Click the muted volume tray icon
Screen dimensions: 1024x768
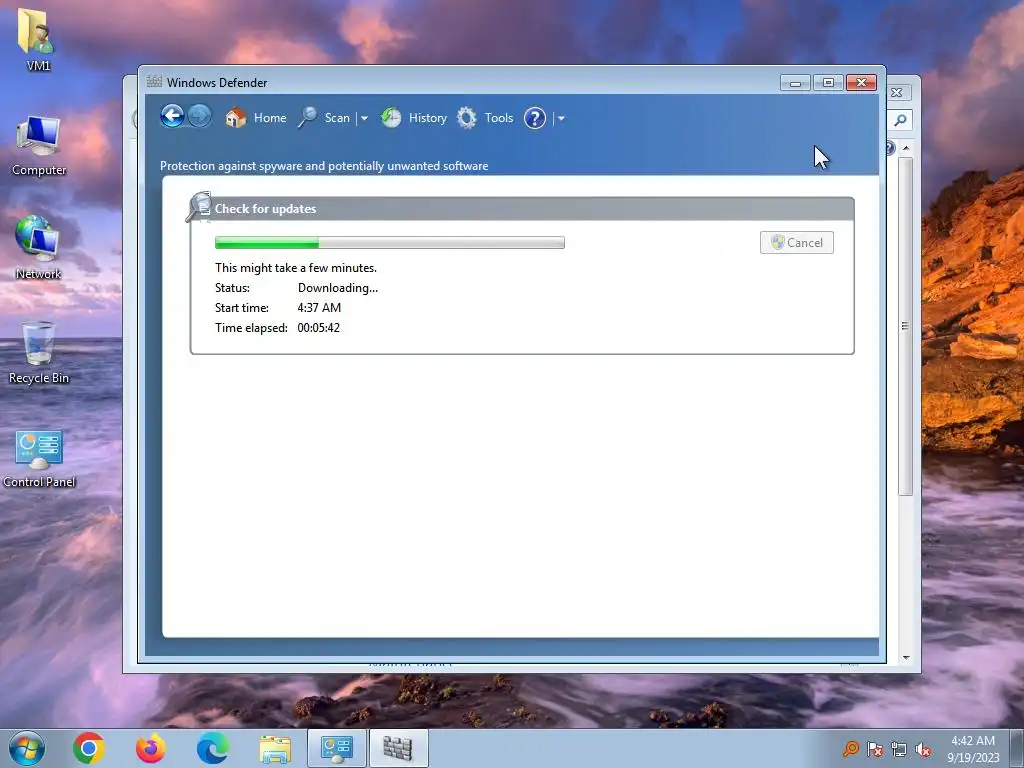(x=923, y=749)
